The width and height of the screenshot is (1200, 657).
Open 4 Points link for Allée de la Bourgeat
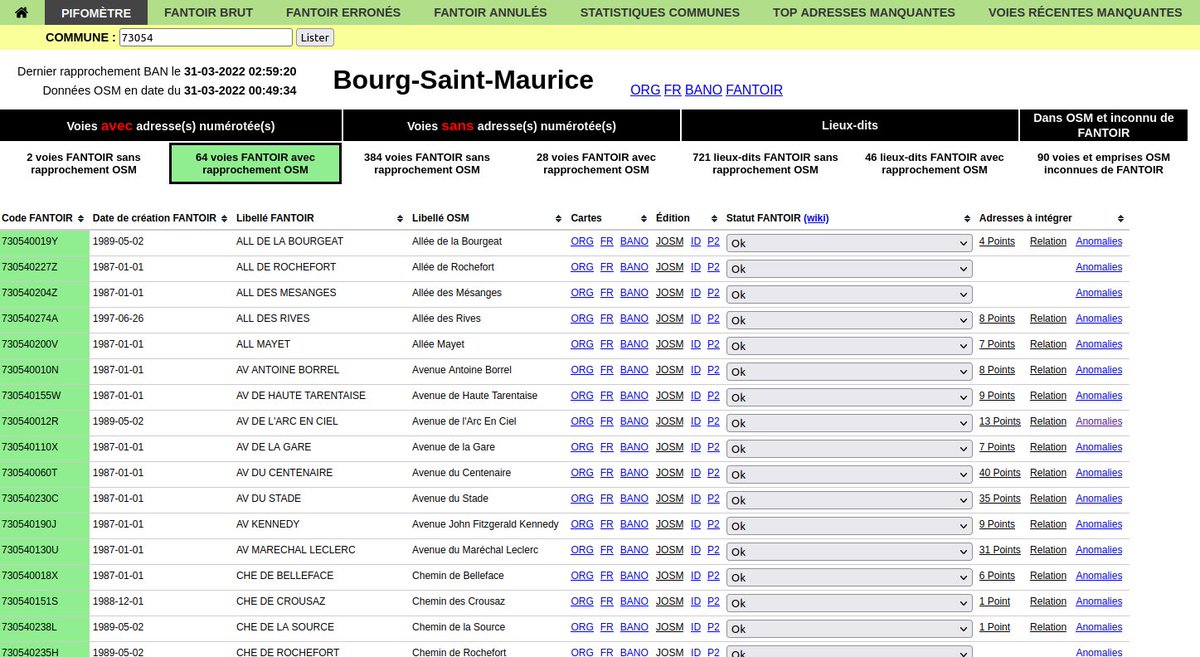[997, 241]
